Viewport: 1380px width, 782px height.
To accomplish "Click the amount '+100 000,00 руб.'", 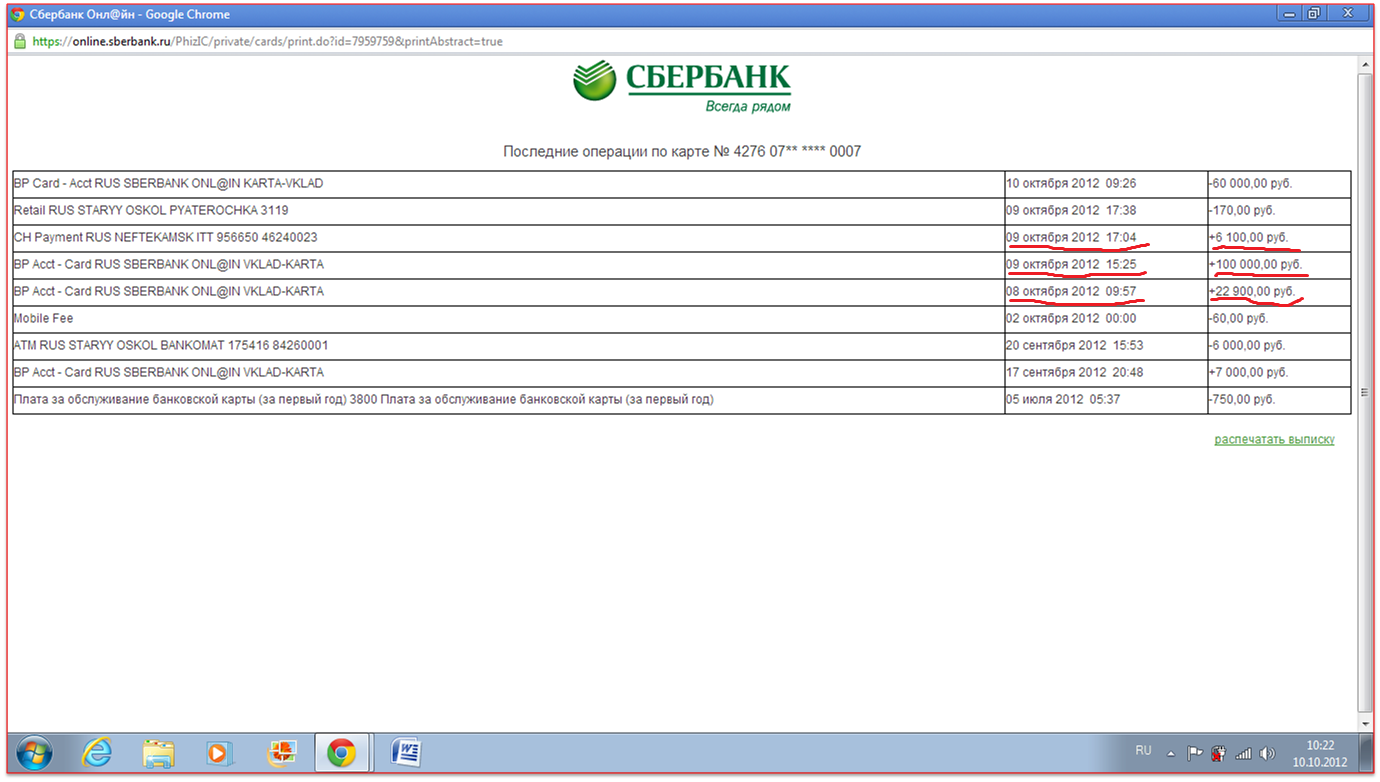I will [1256, 265].
